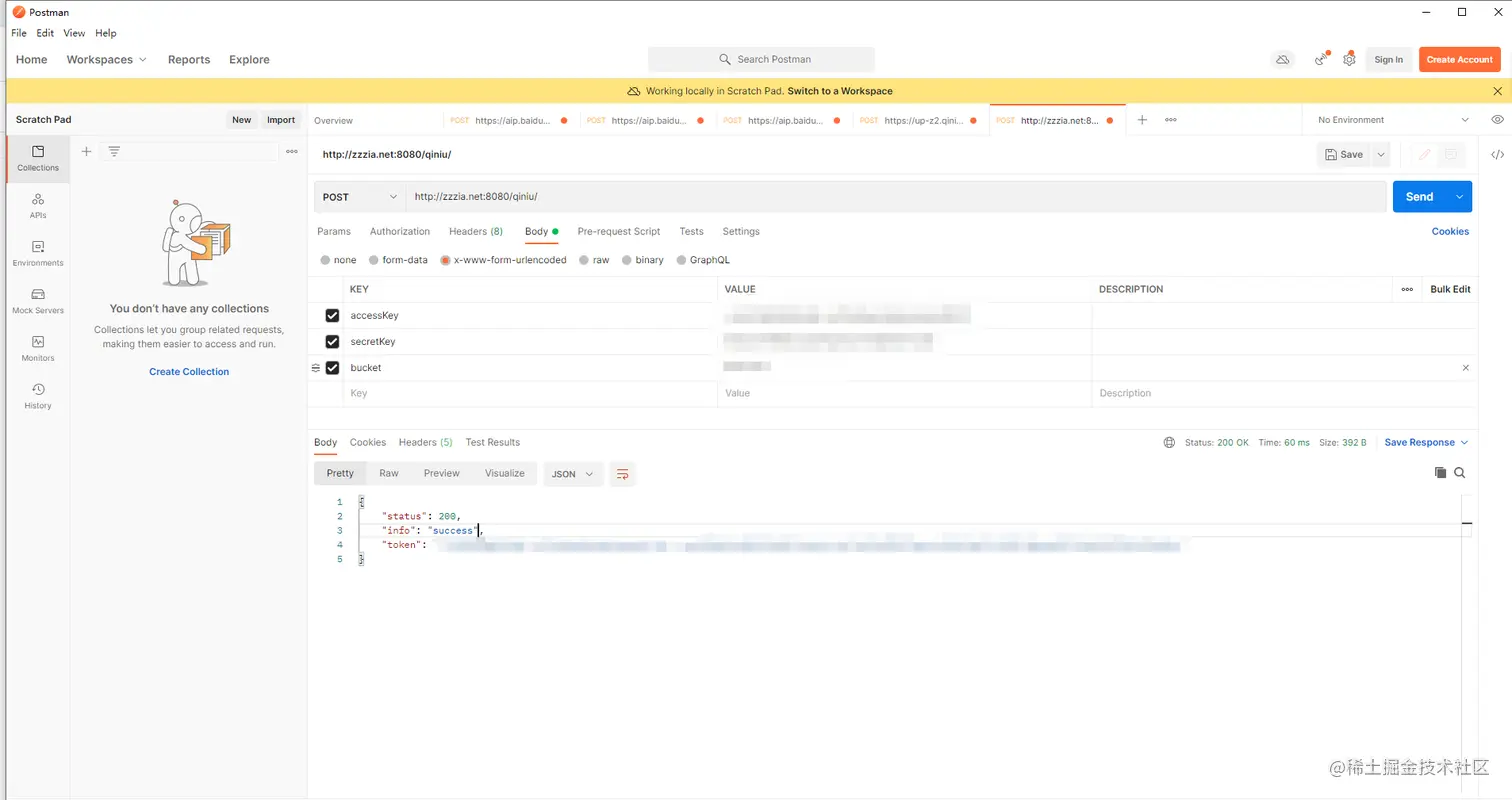Click the environment quick look eye icon
The width and height of the screenshot is (1512, 800).
point(1497,119)
